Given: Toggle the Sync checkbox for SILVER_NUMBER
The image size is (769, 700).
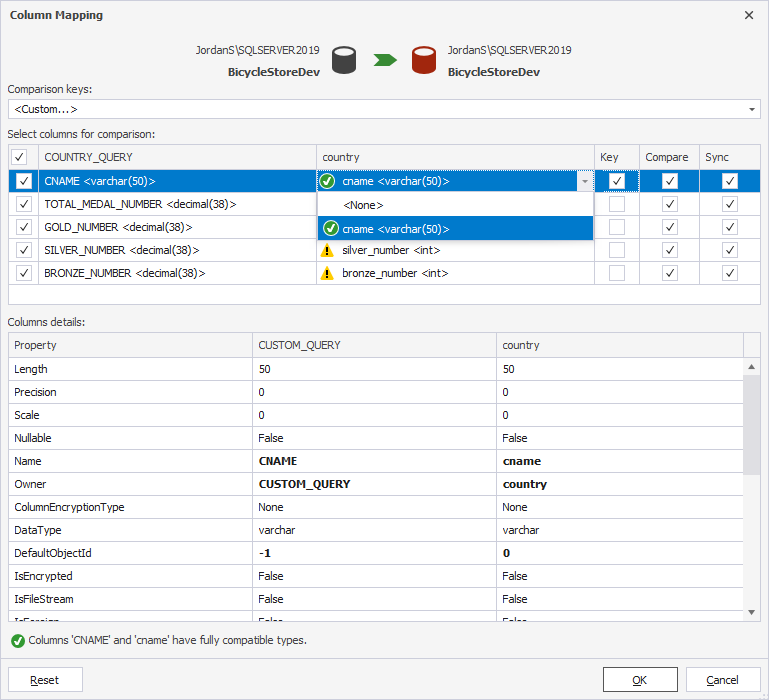Looking at the screenshot, I should pyautogui.click(x=730, y=250).
